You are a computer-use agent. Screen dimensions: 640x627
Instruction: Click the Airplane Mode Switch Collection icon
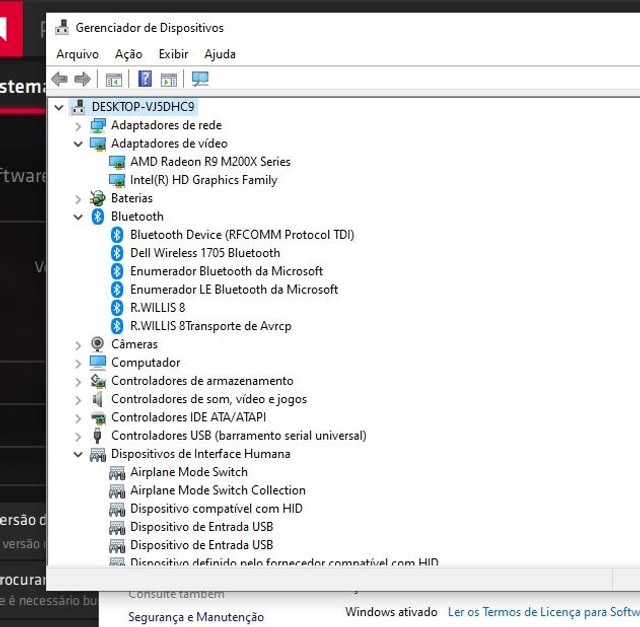point(117,491)
